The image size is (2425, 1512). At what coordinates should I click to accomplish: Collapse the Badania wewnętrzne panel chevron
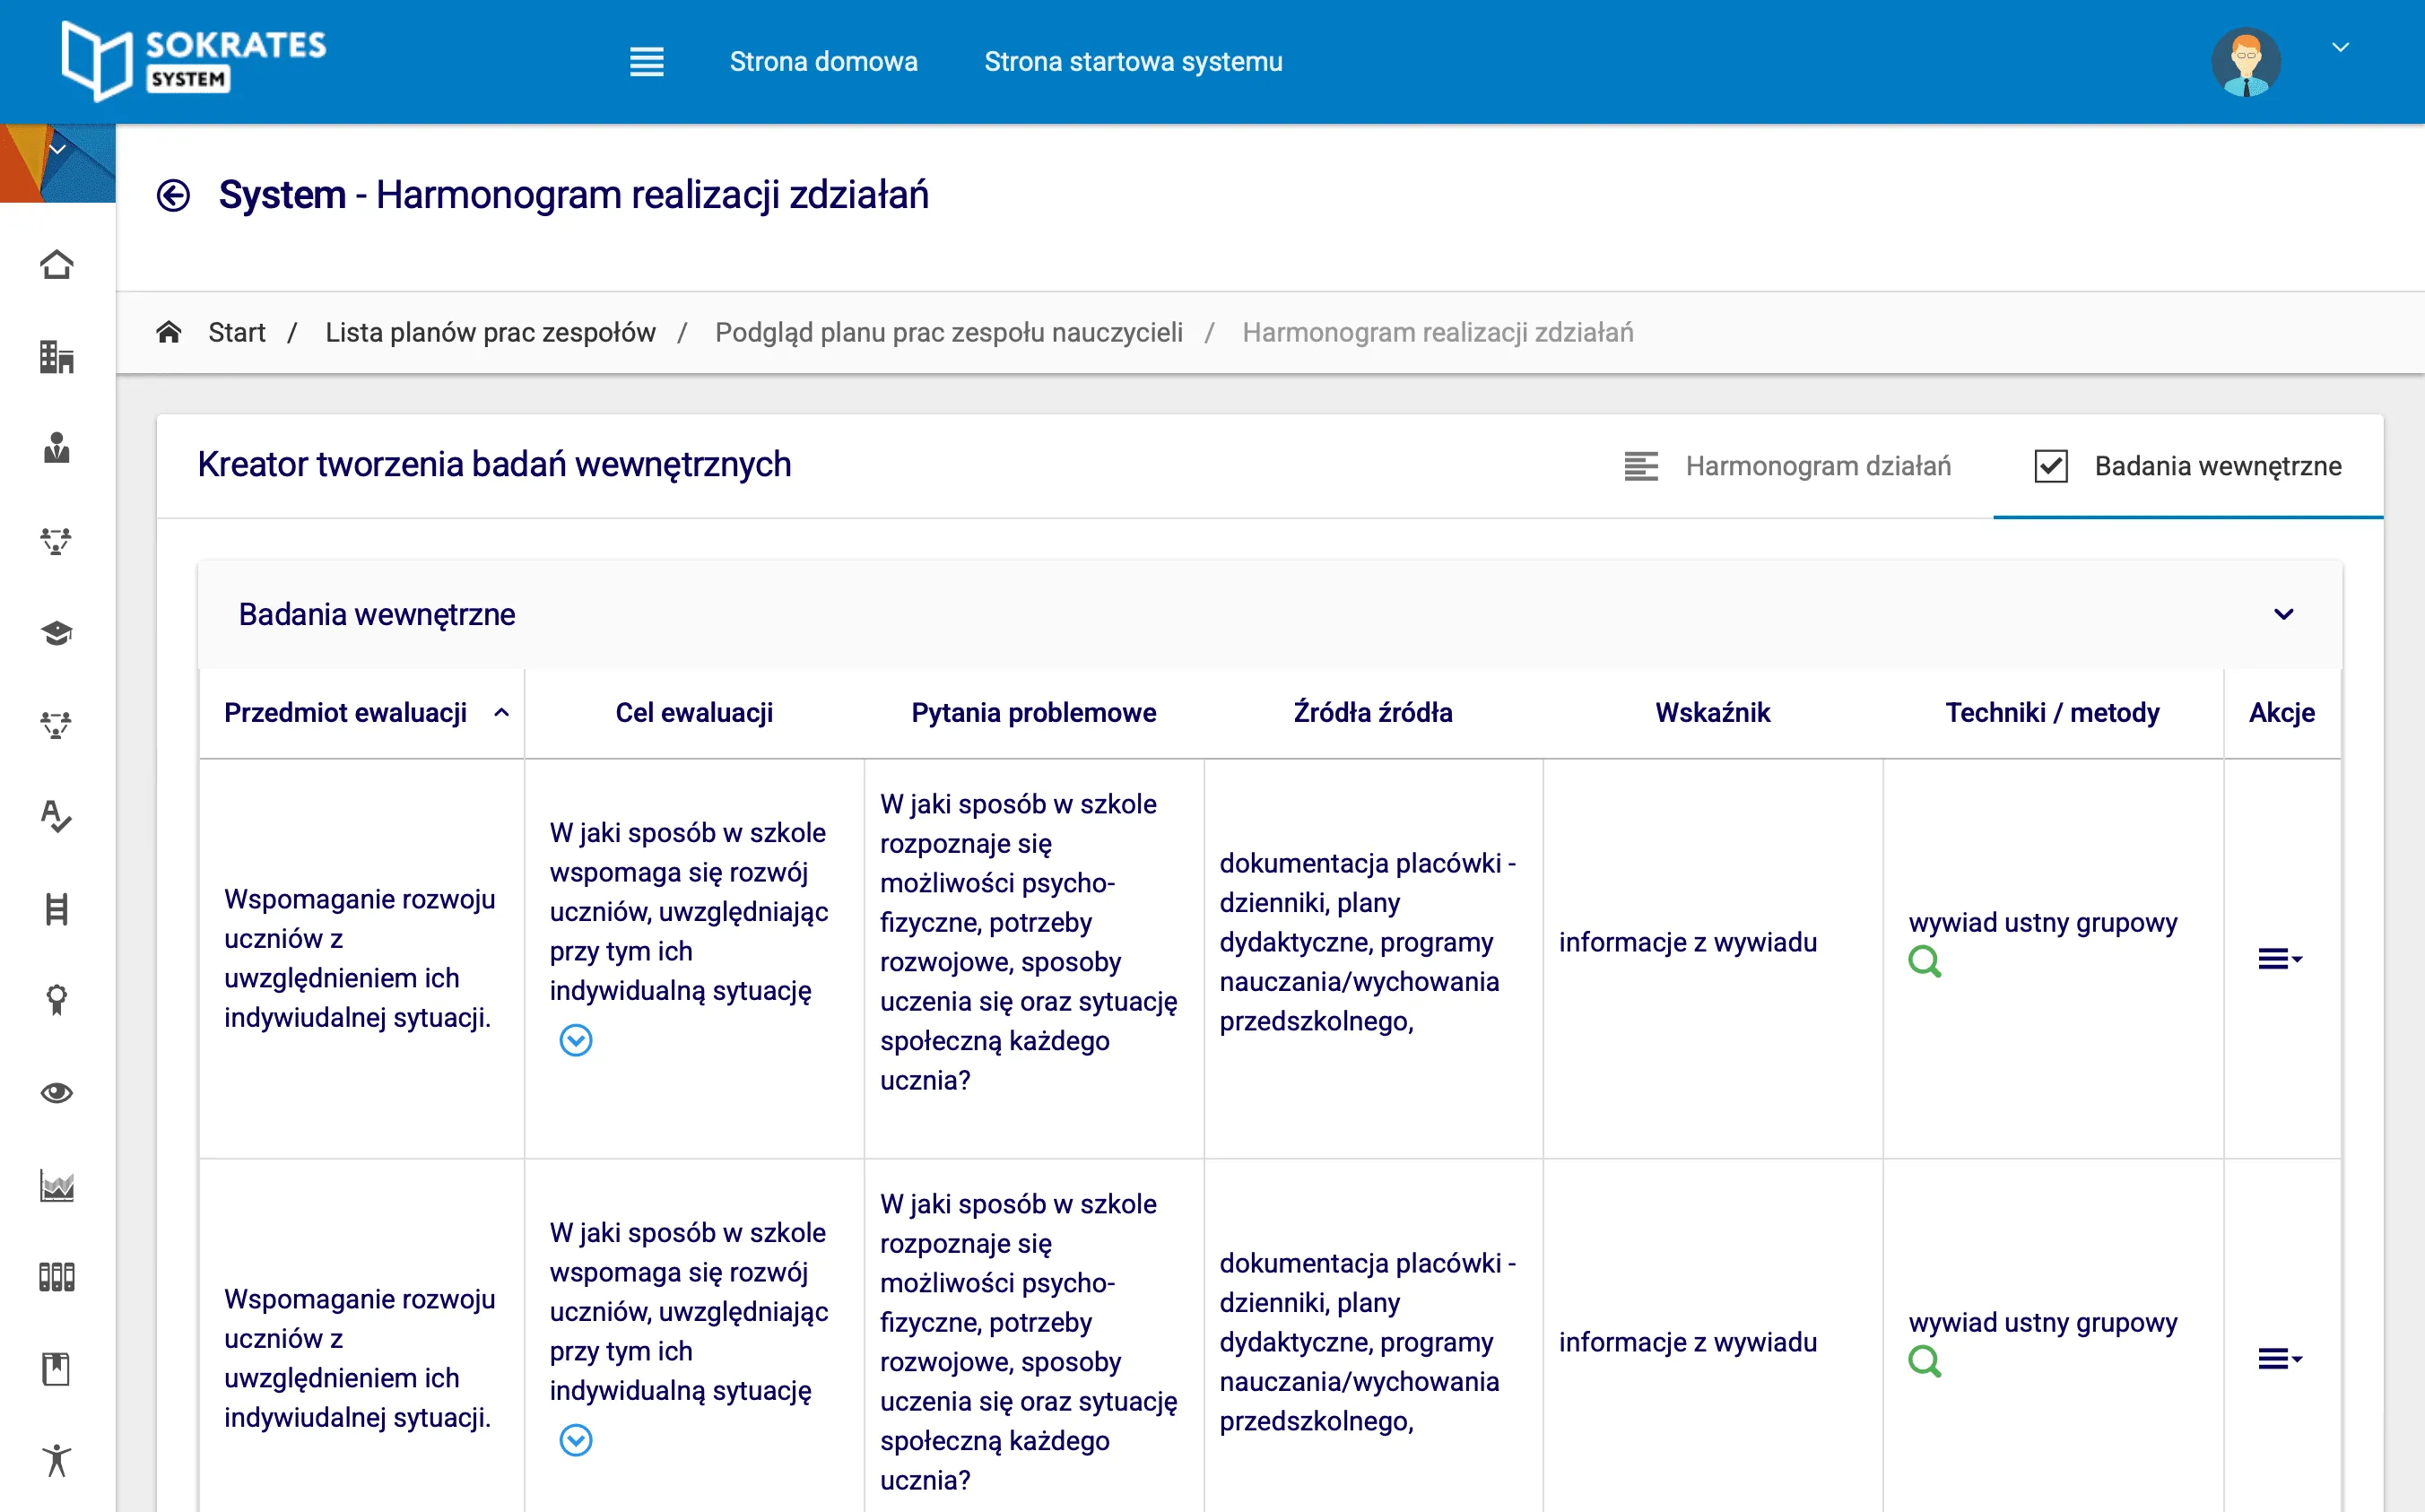[x=2283, y=614]
